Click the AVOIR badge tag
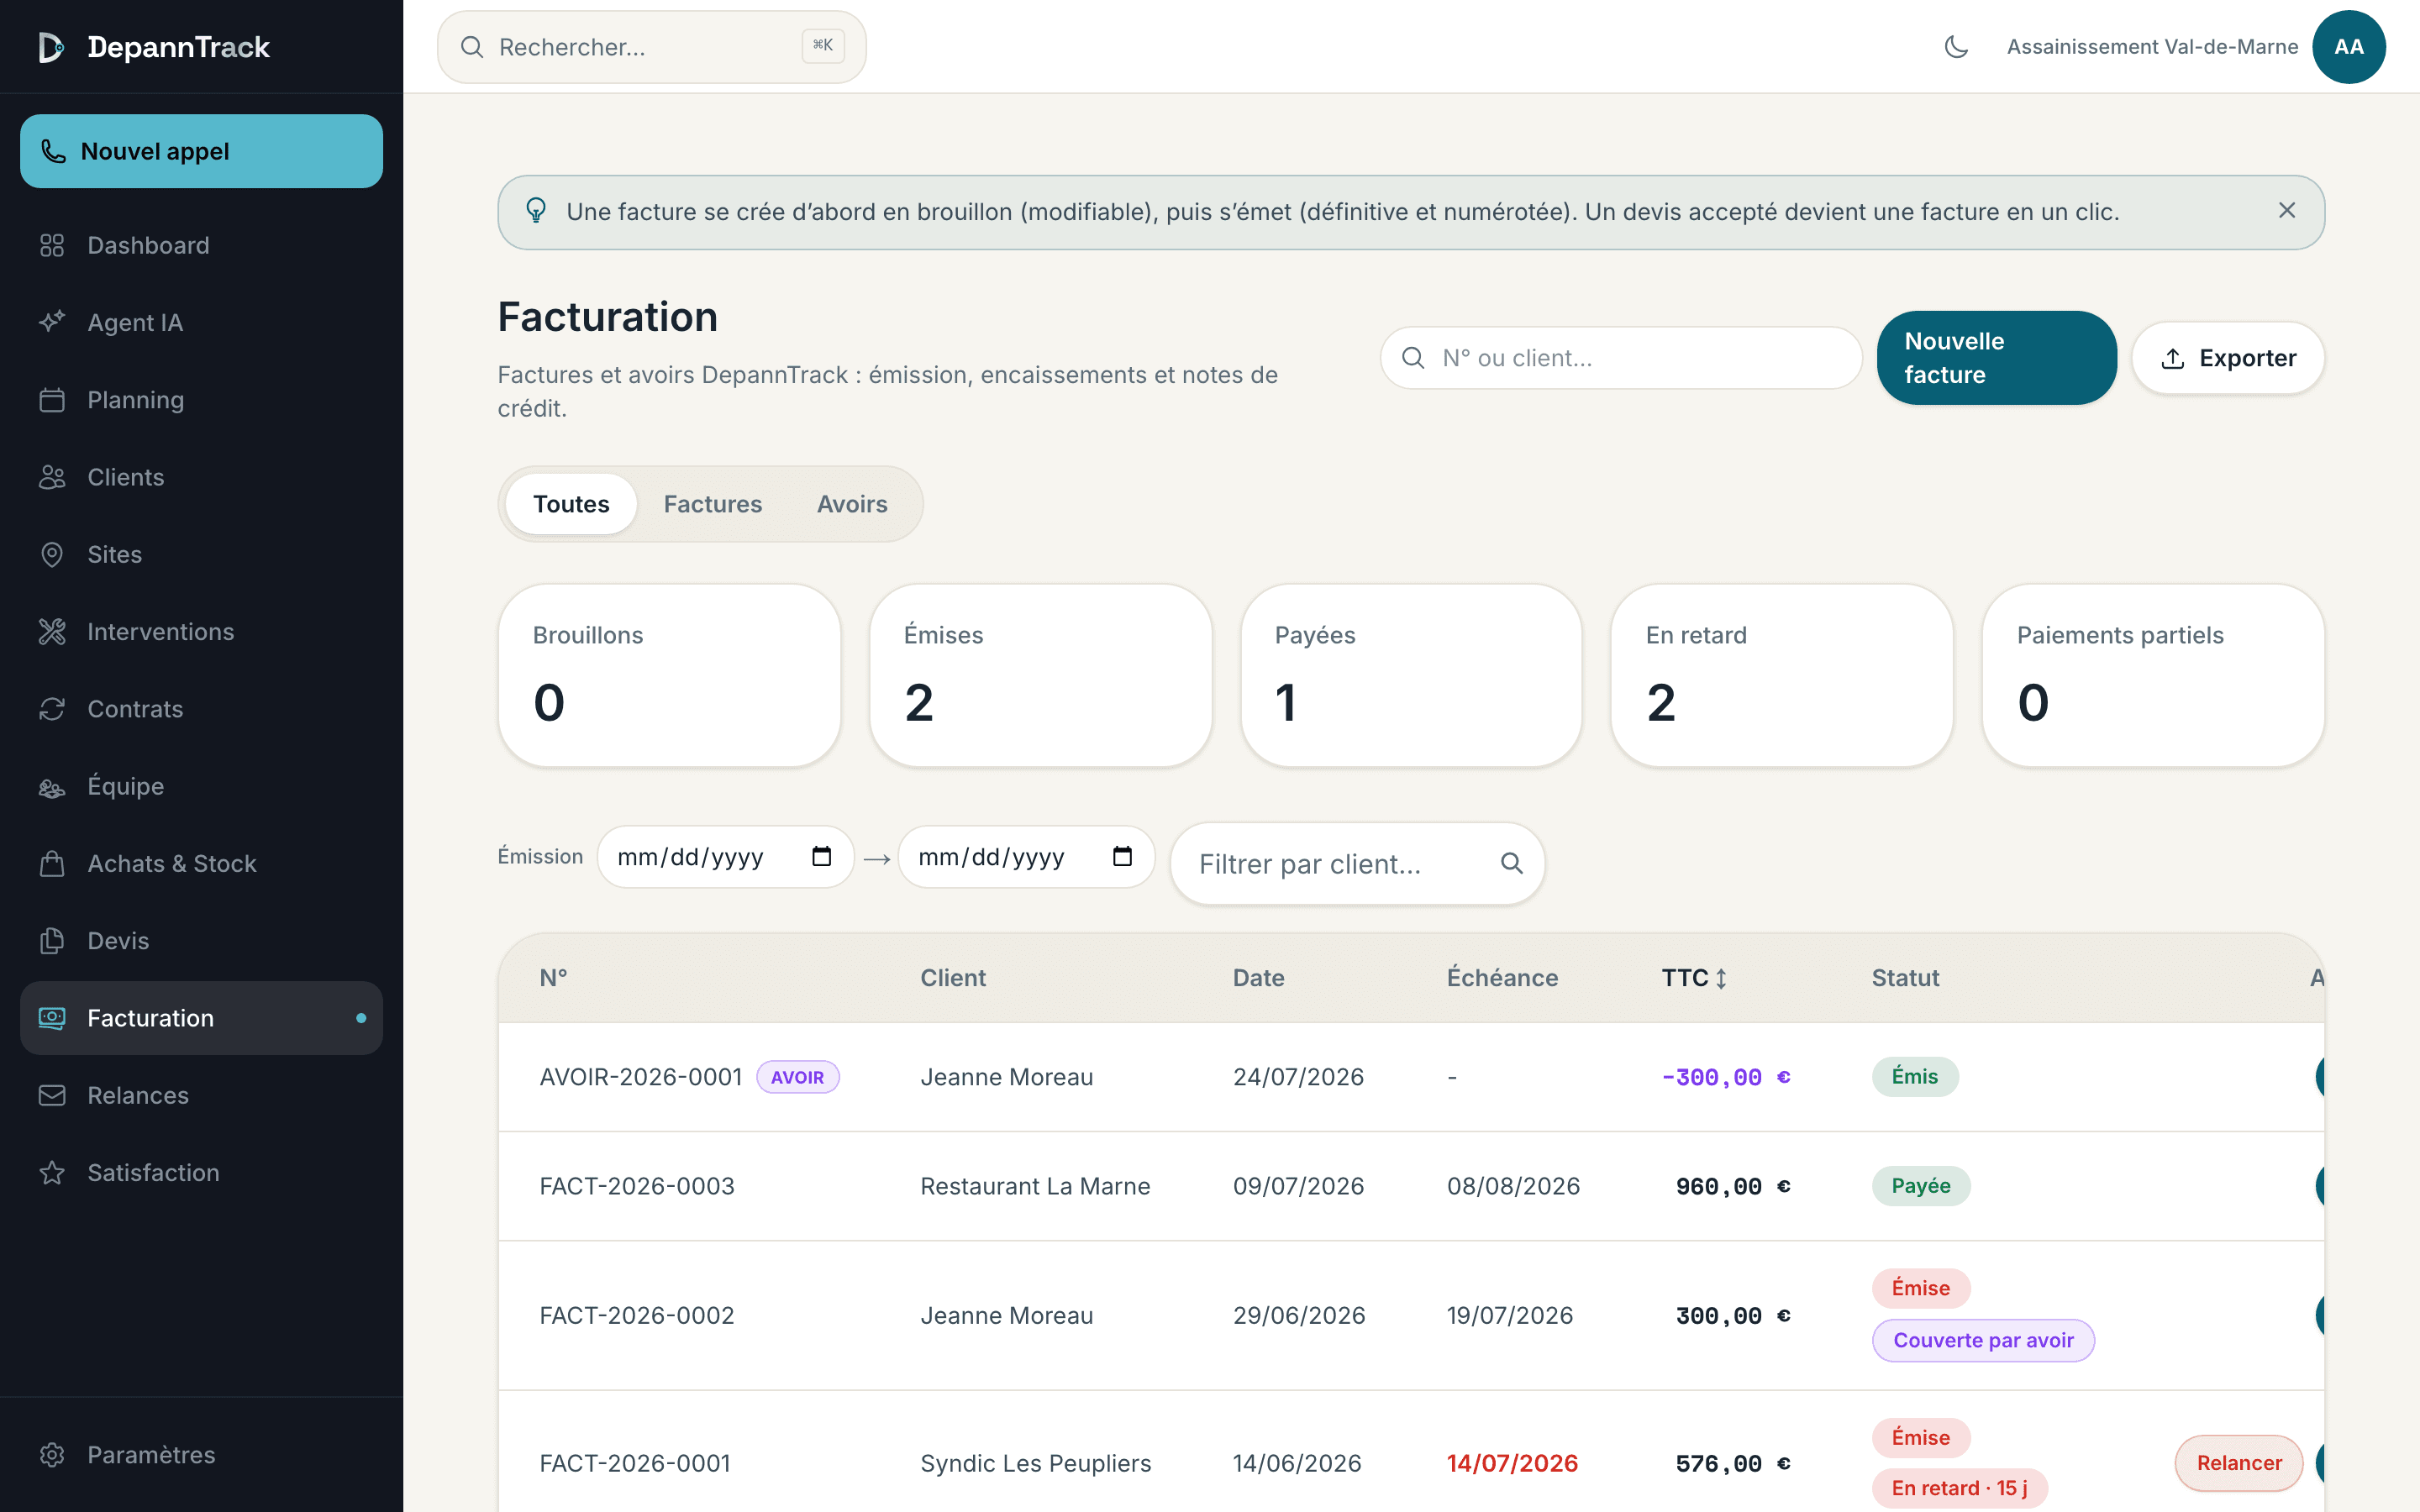 [797, 1077]
